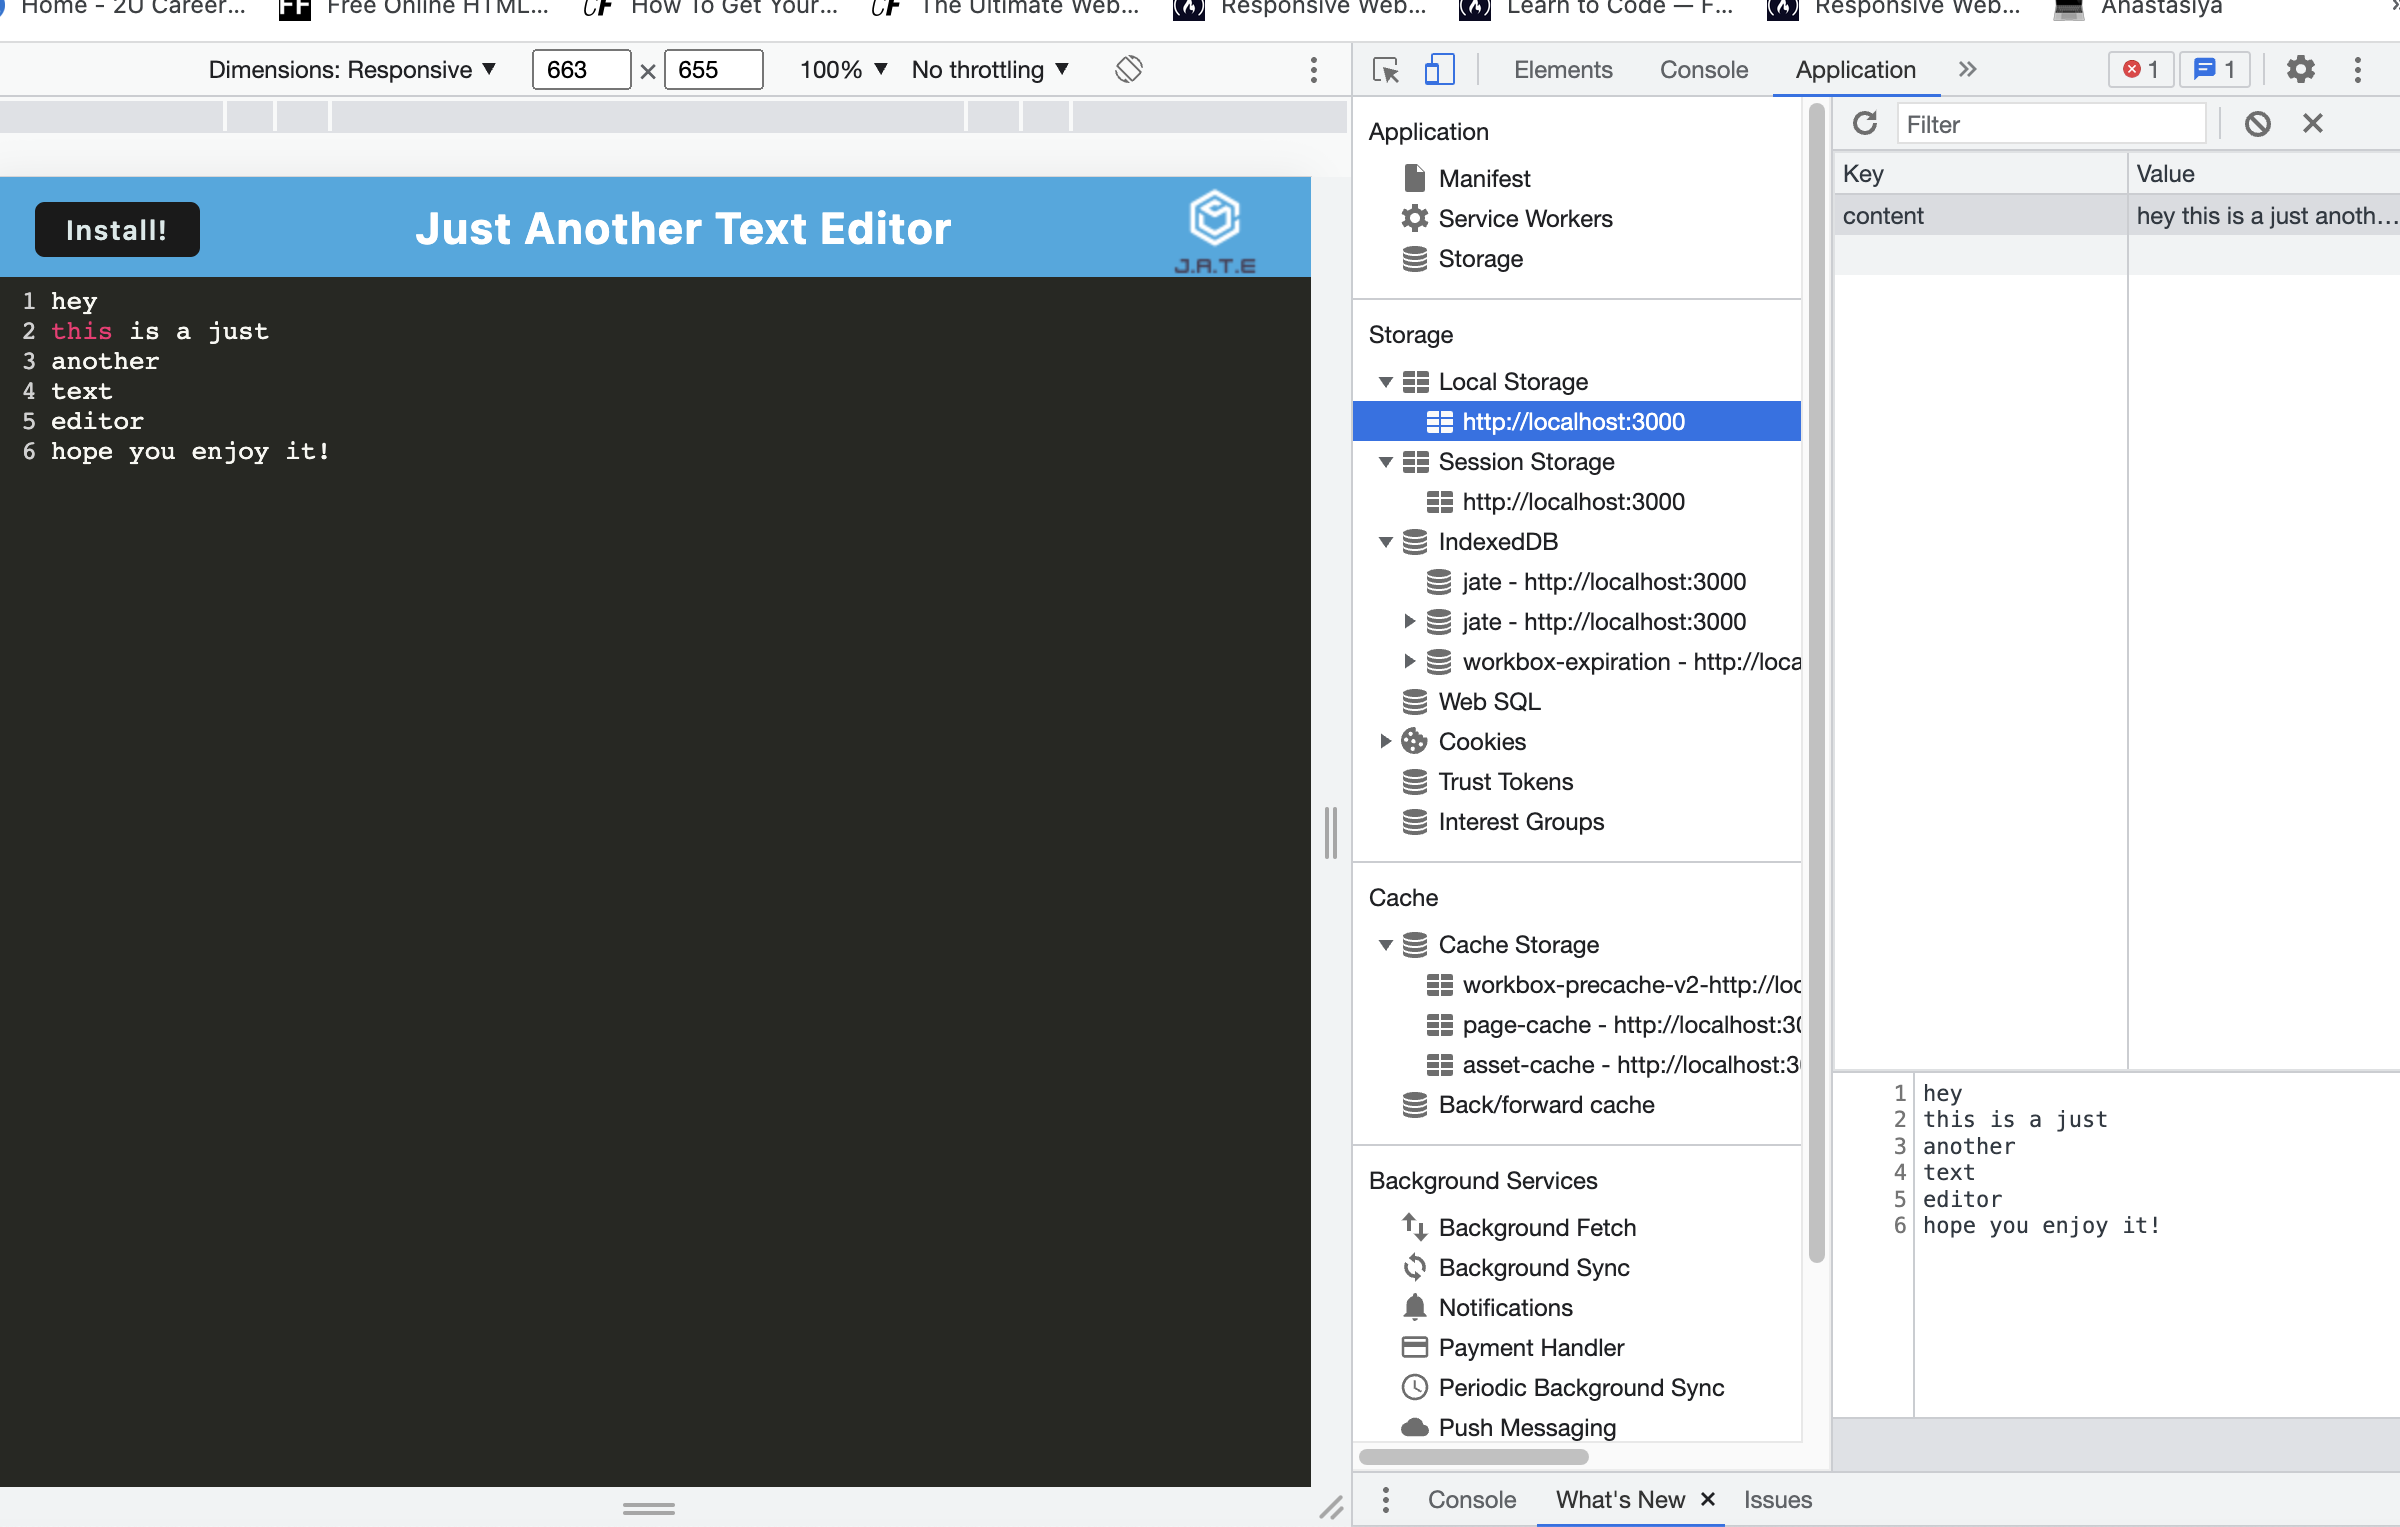Rotate the viewport orientation
Screen dimensions: 2400x1527
click(x=1127, y=69)
